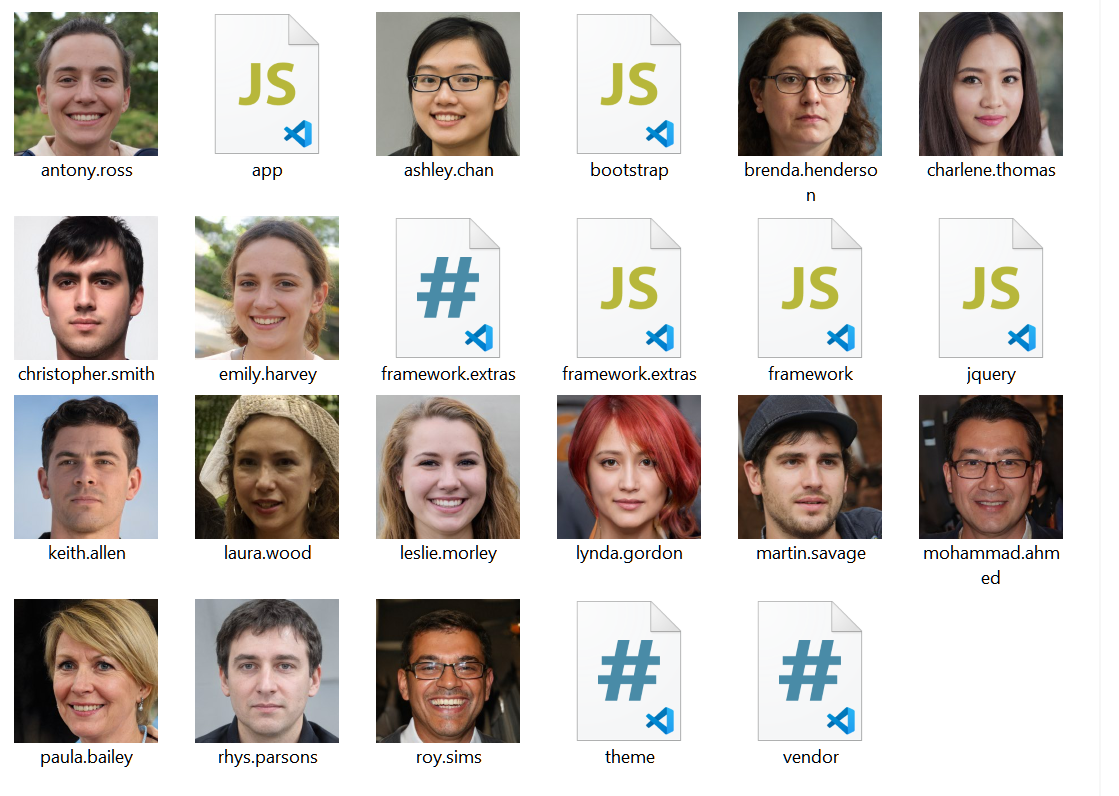The height and width of the screenshot is (796, 1119).
Task: Select the charlene.thomas photo thumbnail
Action: coord(991,84)
